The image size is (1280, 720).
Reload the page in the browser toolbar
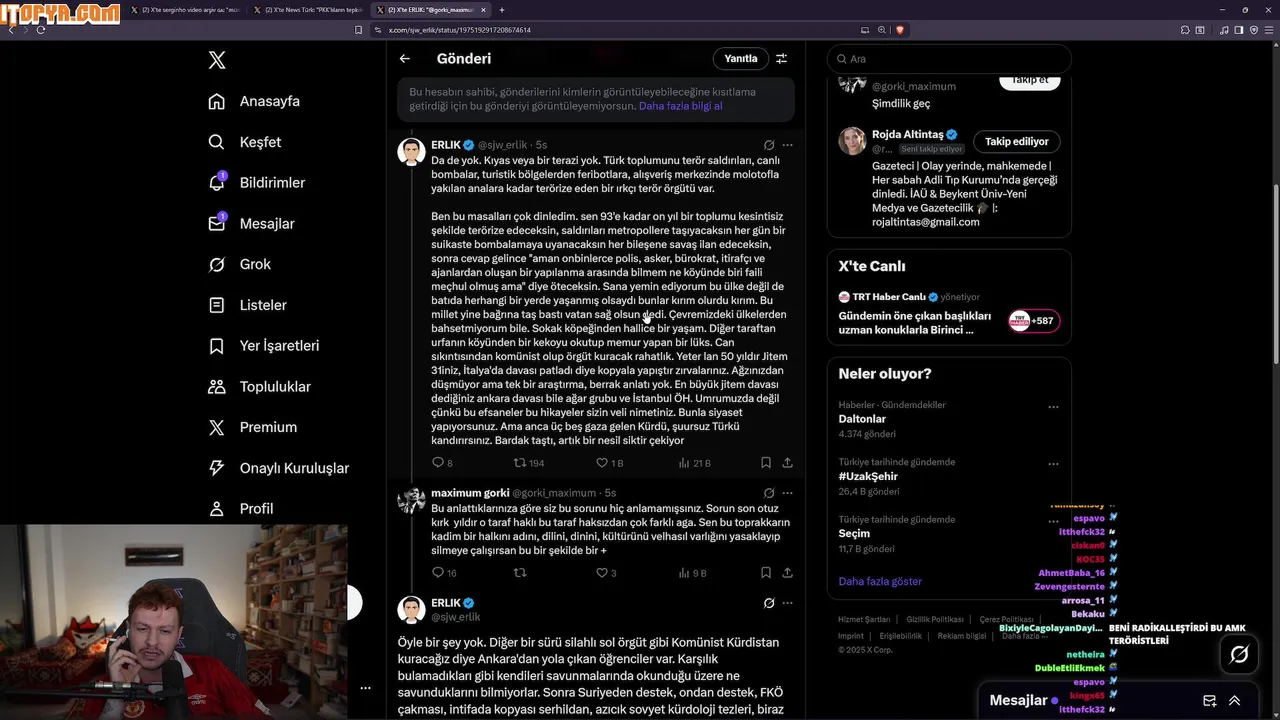coord(41,30)
